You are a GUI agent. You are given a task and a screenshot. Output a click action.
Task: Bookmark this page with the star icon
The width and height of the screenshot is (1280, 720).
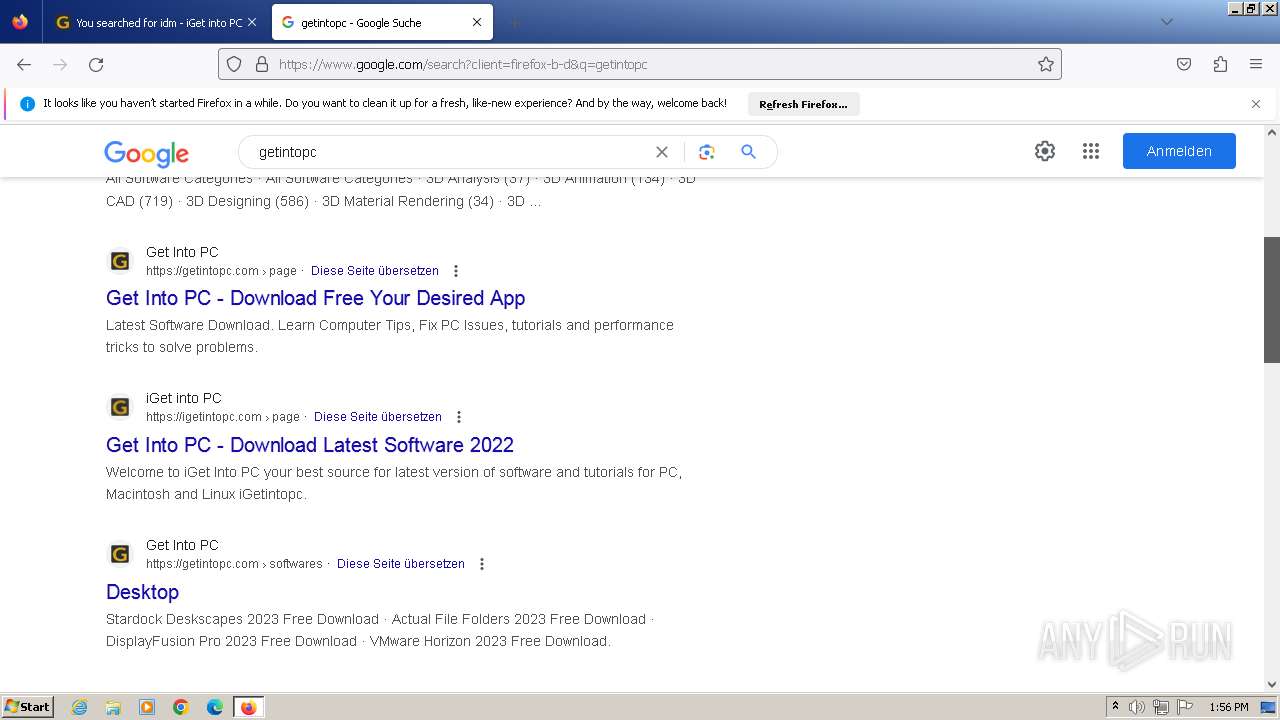pos(1046,64)
